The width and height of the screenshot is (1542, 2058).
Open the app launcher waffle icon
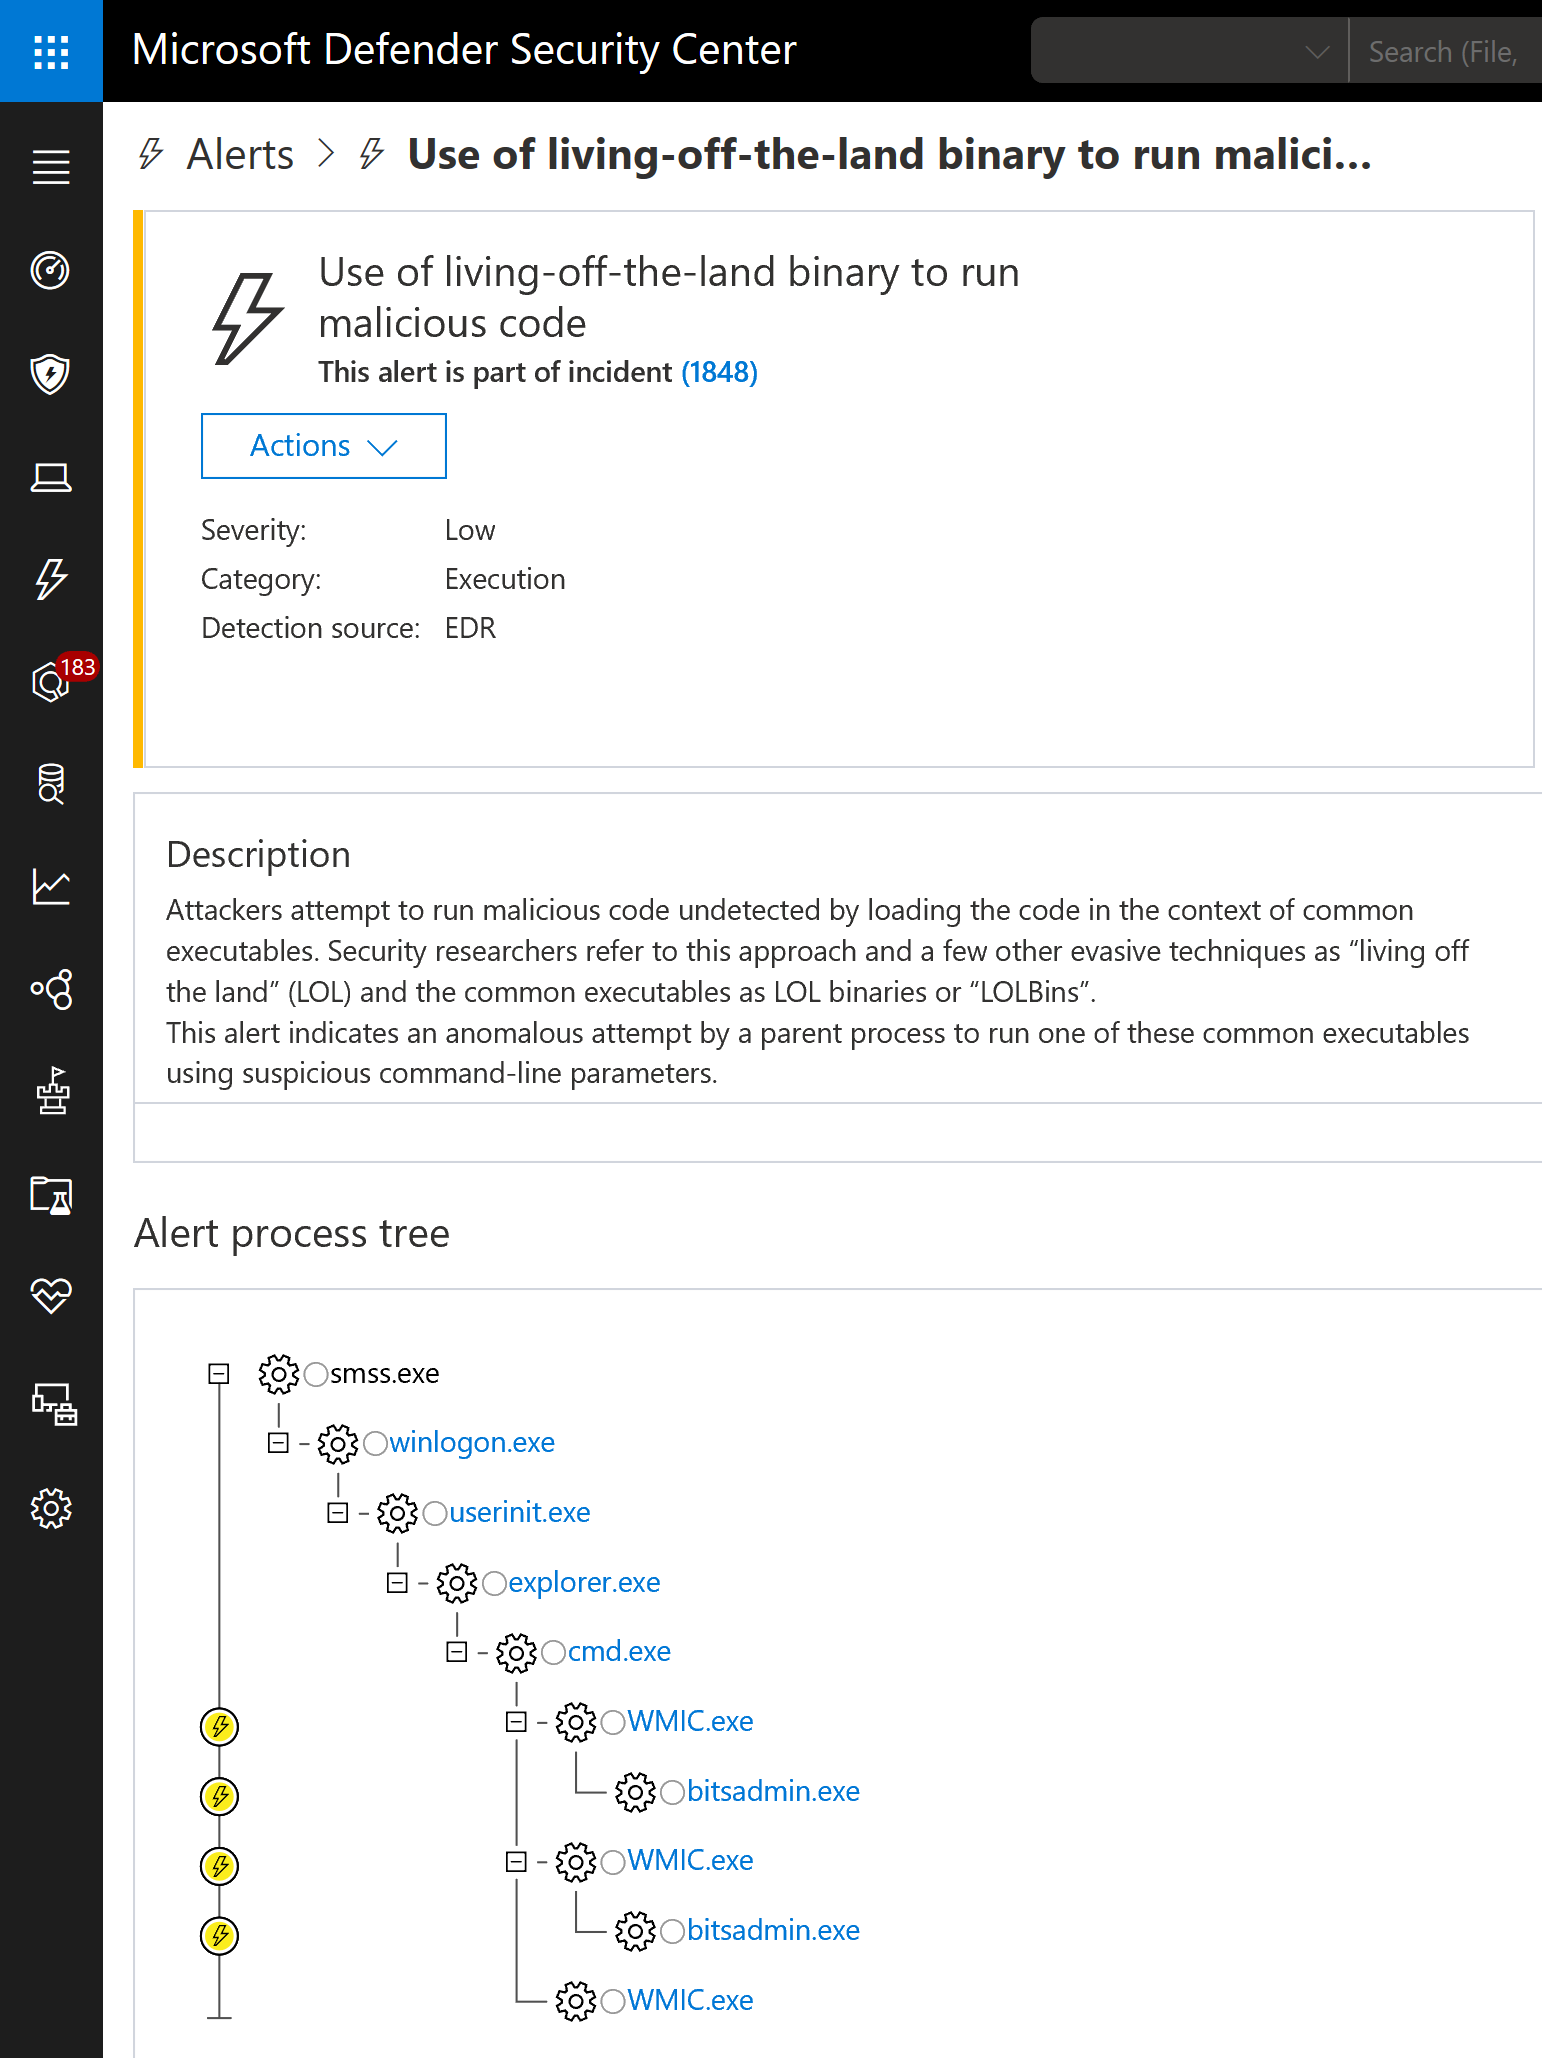(51, 51)
